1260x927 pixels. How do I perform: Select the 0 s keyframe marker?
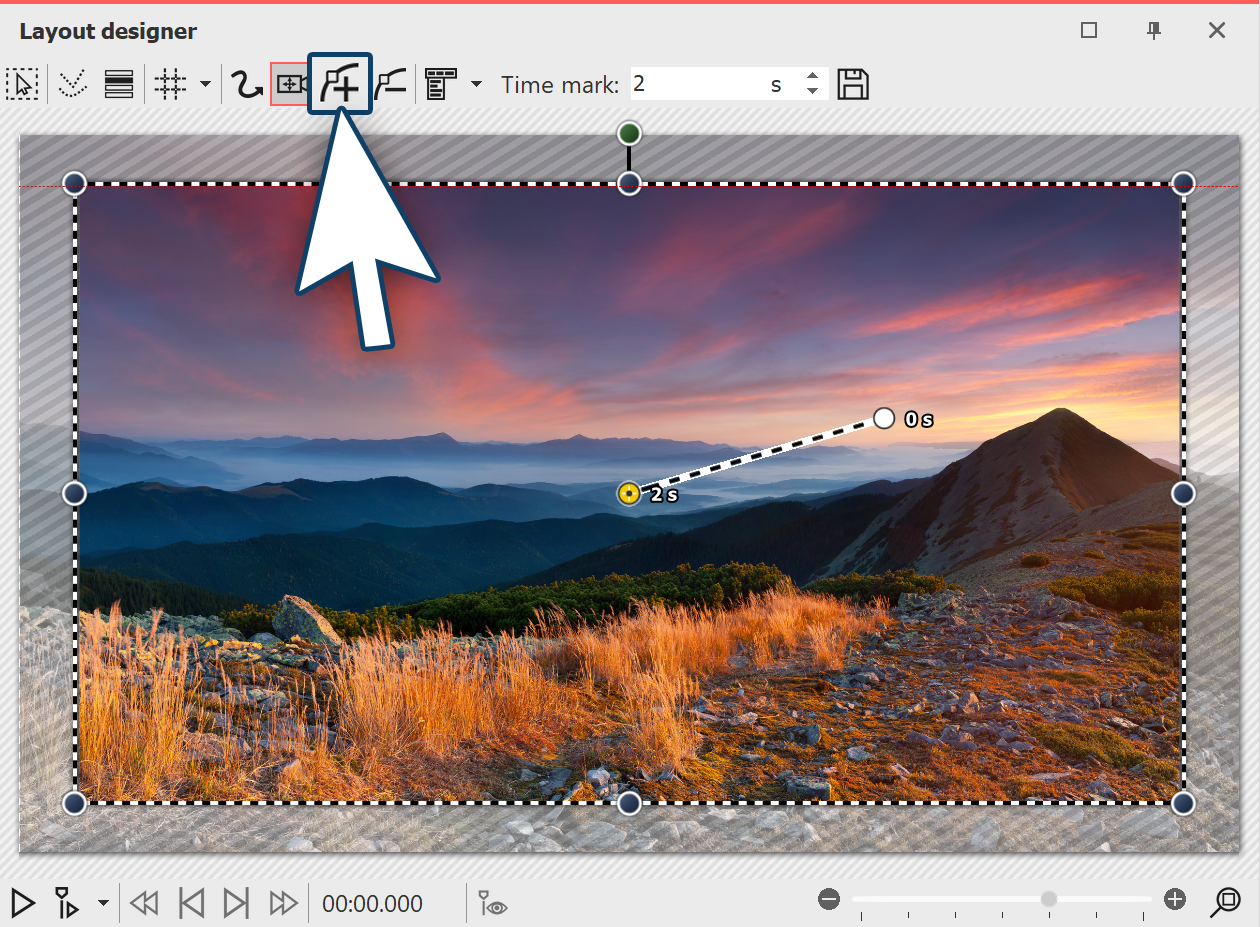pyautogui.click(x=883, y=419)
